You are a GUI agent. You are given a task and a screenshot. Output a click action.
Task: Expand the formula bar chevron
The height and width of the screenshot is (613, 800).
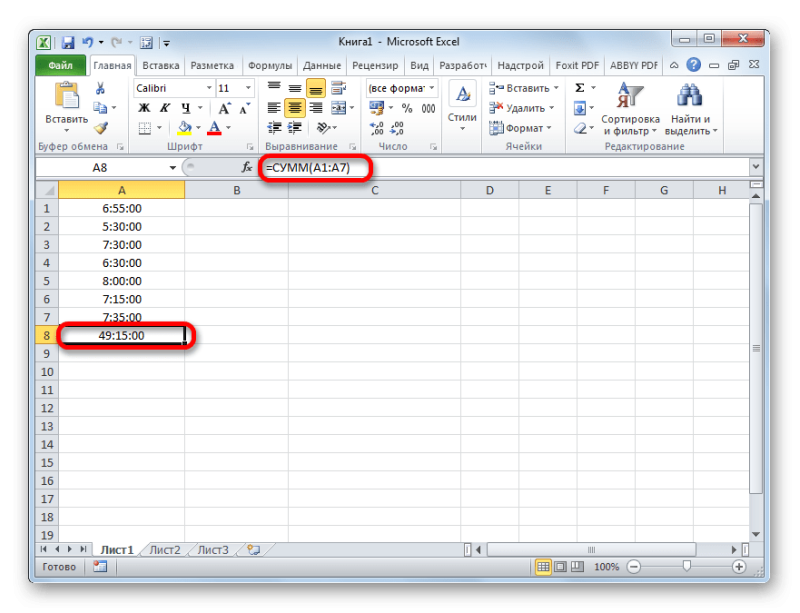pos(756,167)
